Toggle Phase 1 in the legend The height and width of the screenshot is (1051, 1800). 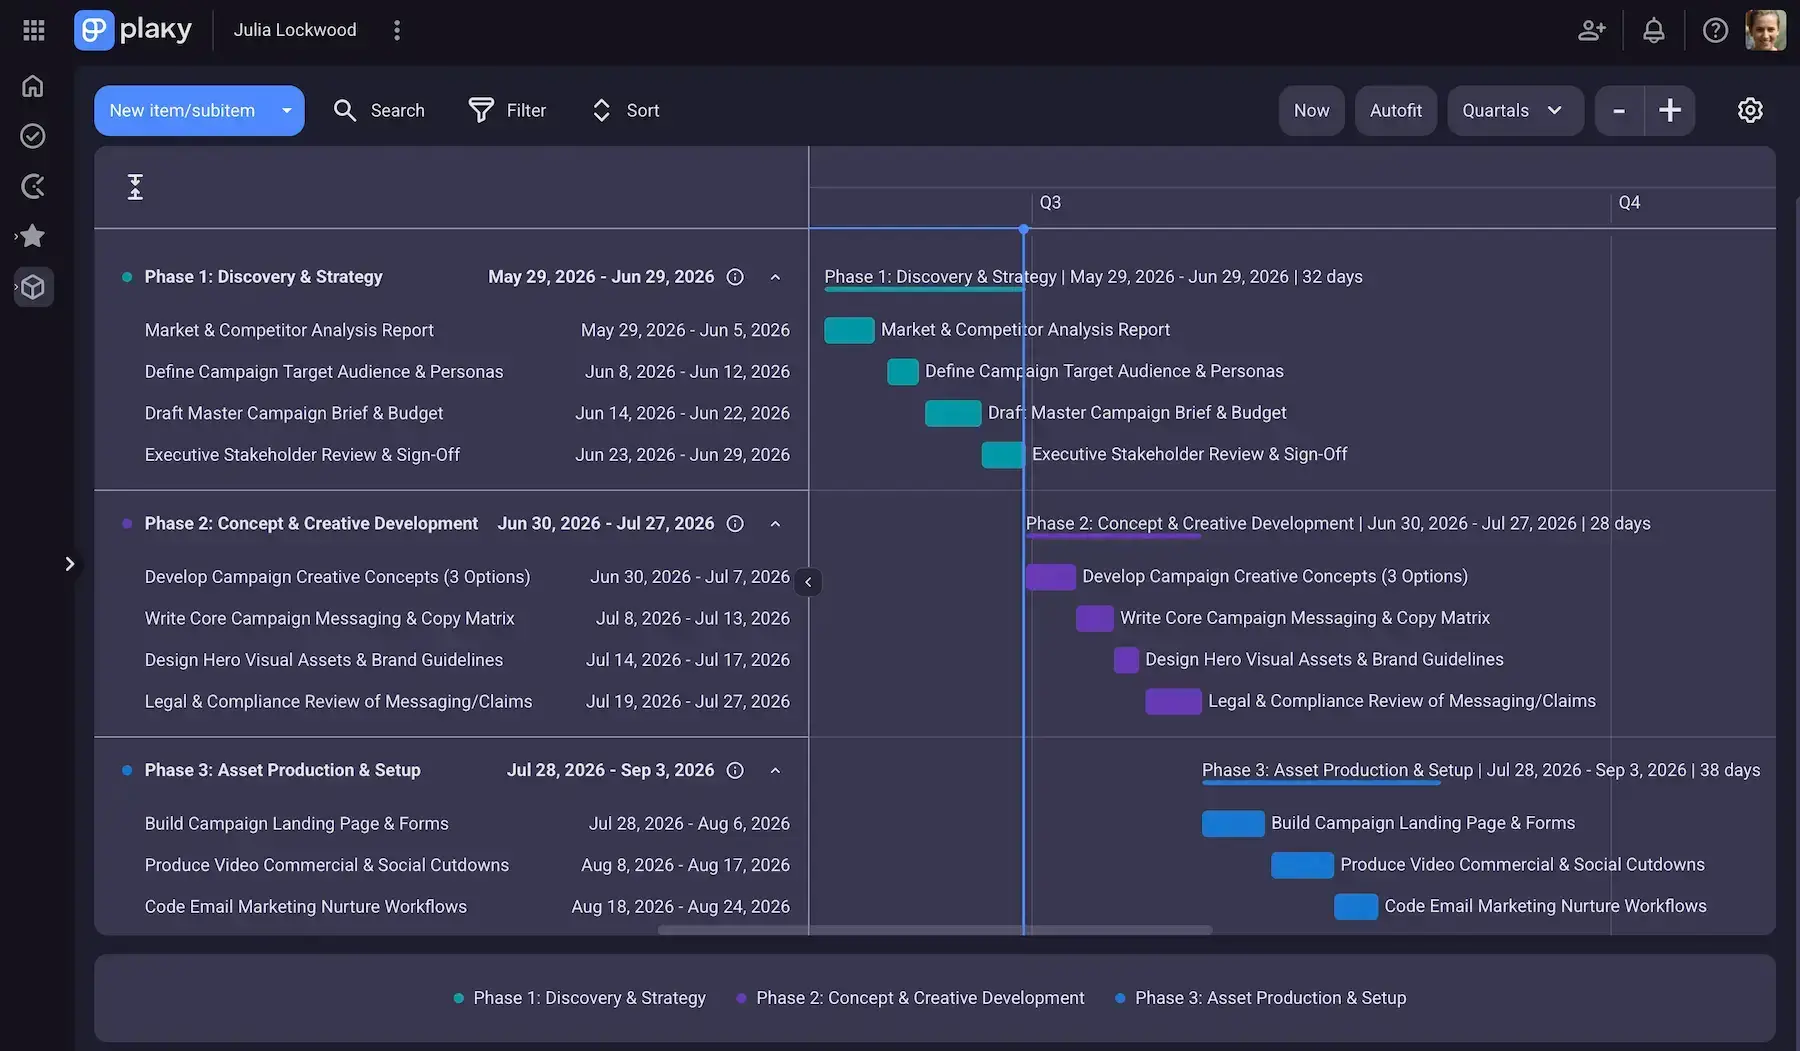tap(579, 998)
